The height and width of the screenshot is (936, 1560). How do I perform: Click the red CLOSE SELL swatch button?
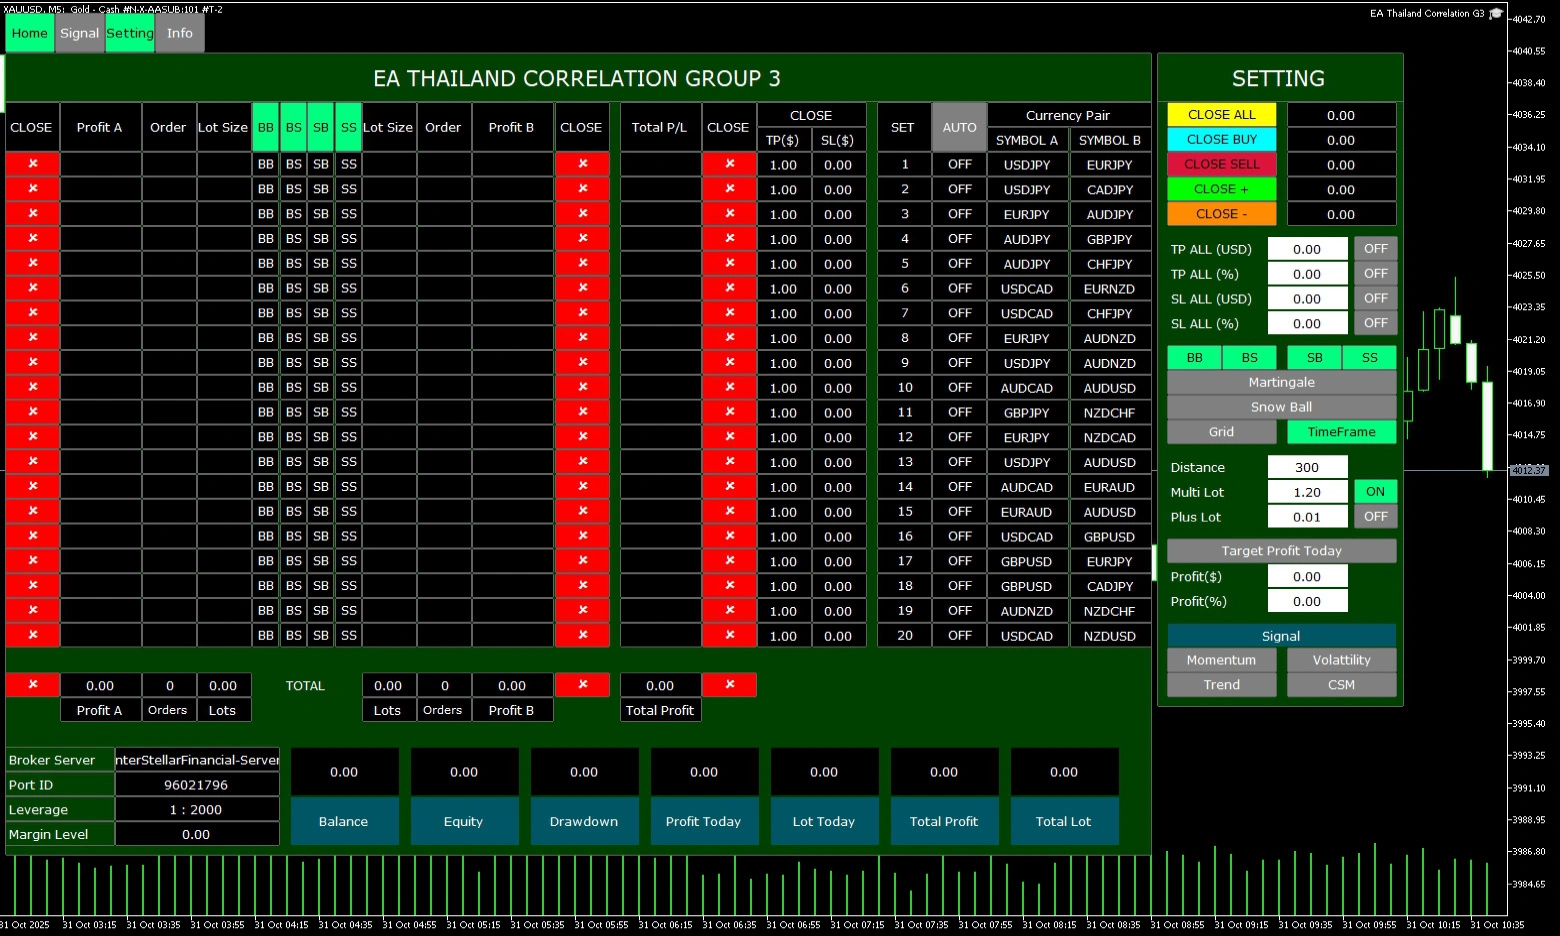click(x=1222, y=164)
